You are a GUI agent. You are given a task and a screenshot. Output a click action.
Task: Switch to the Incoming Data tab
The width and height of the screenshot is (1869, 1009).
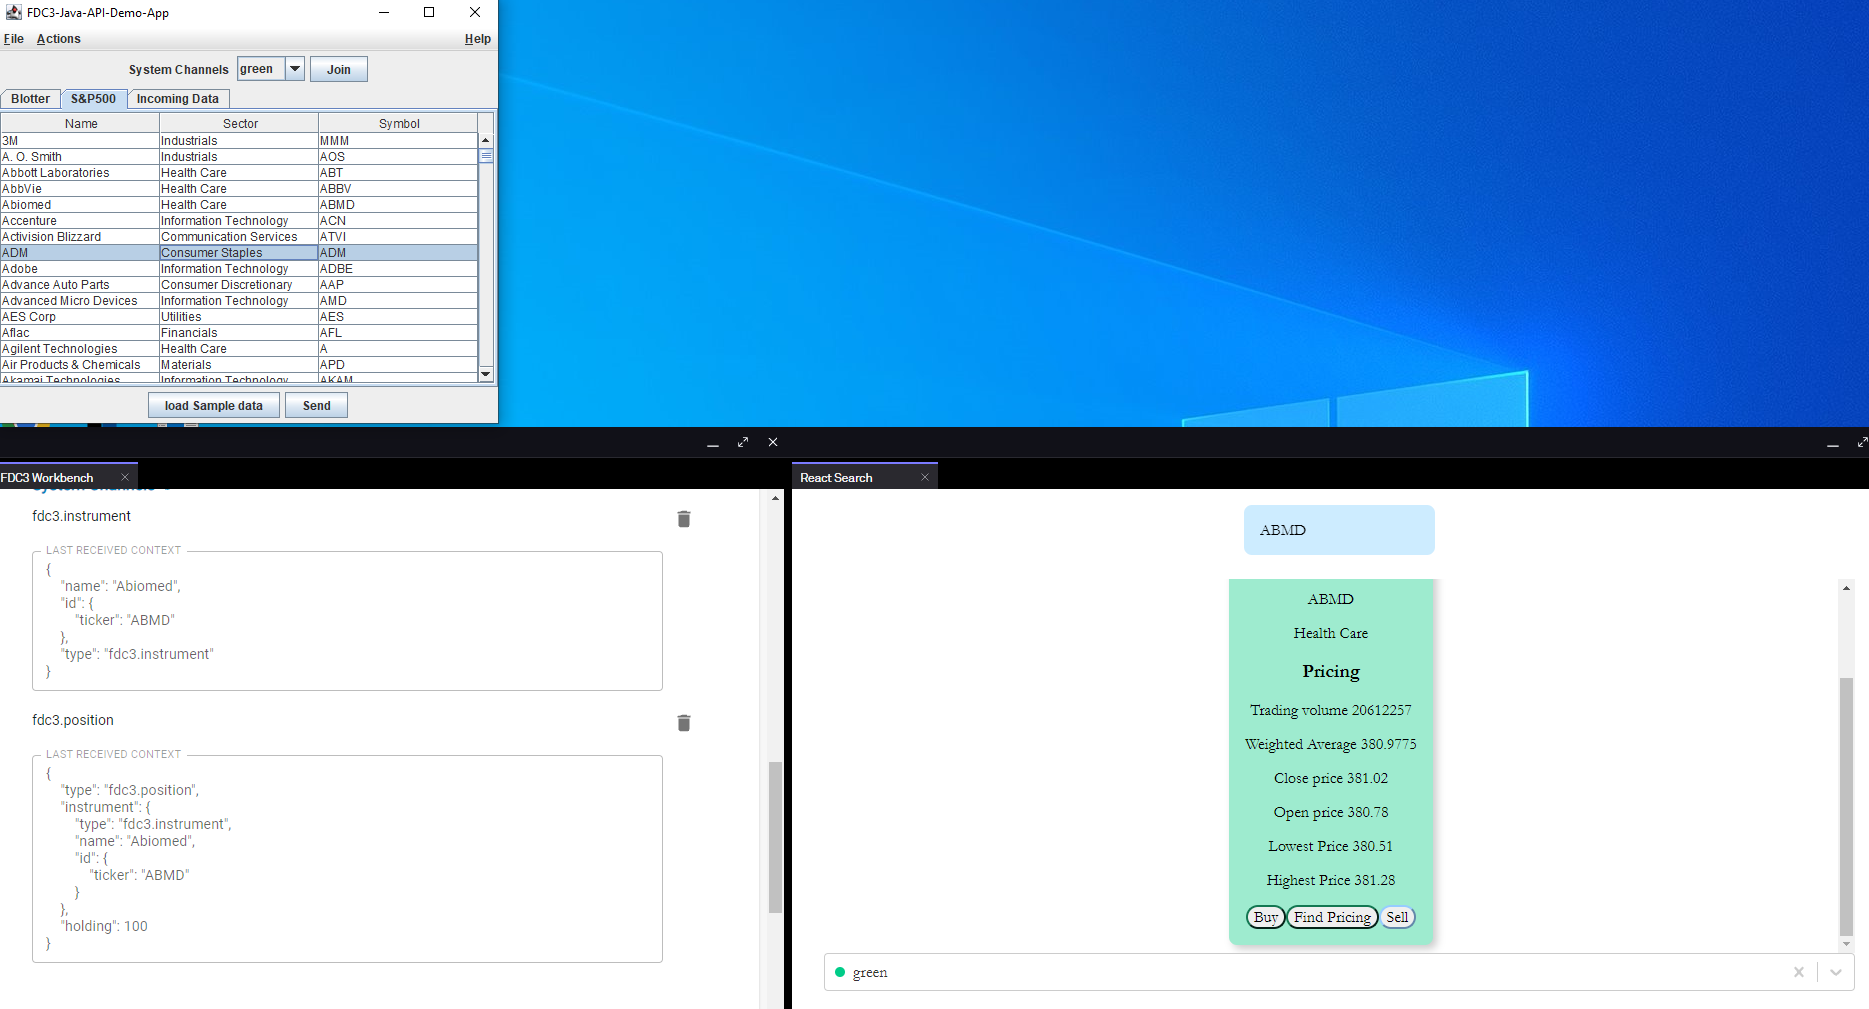click(178, 99)
